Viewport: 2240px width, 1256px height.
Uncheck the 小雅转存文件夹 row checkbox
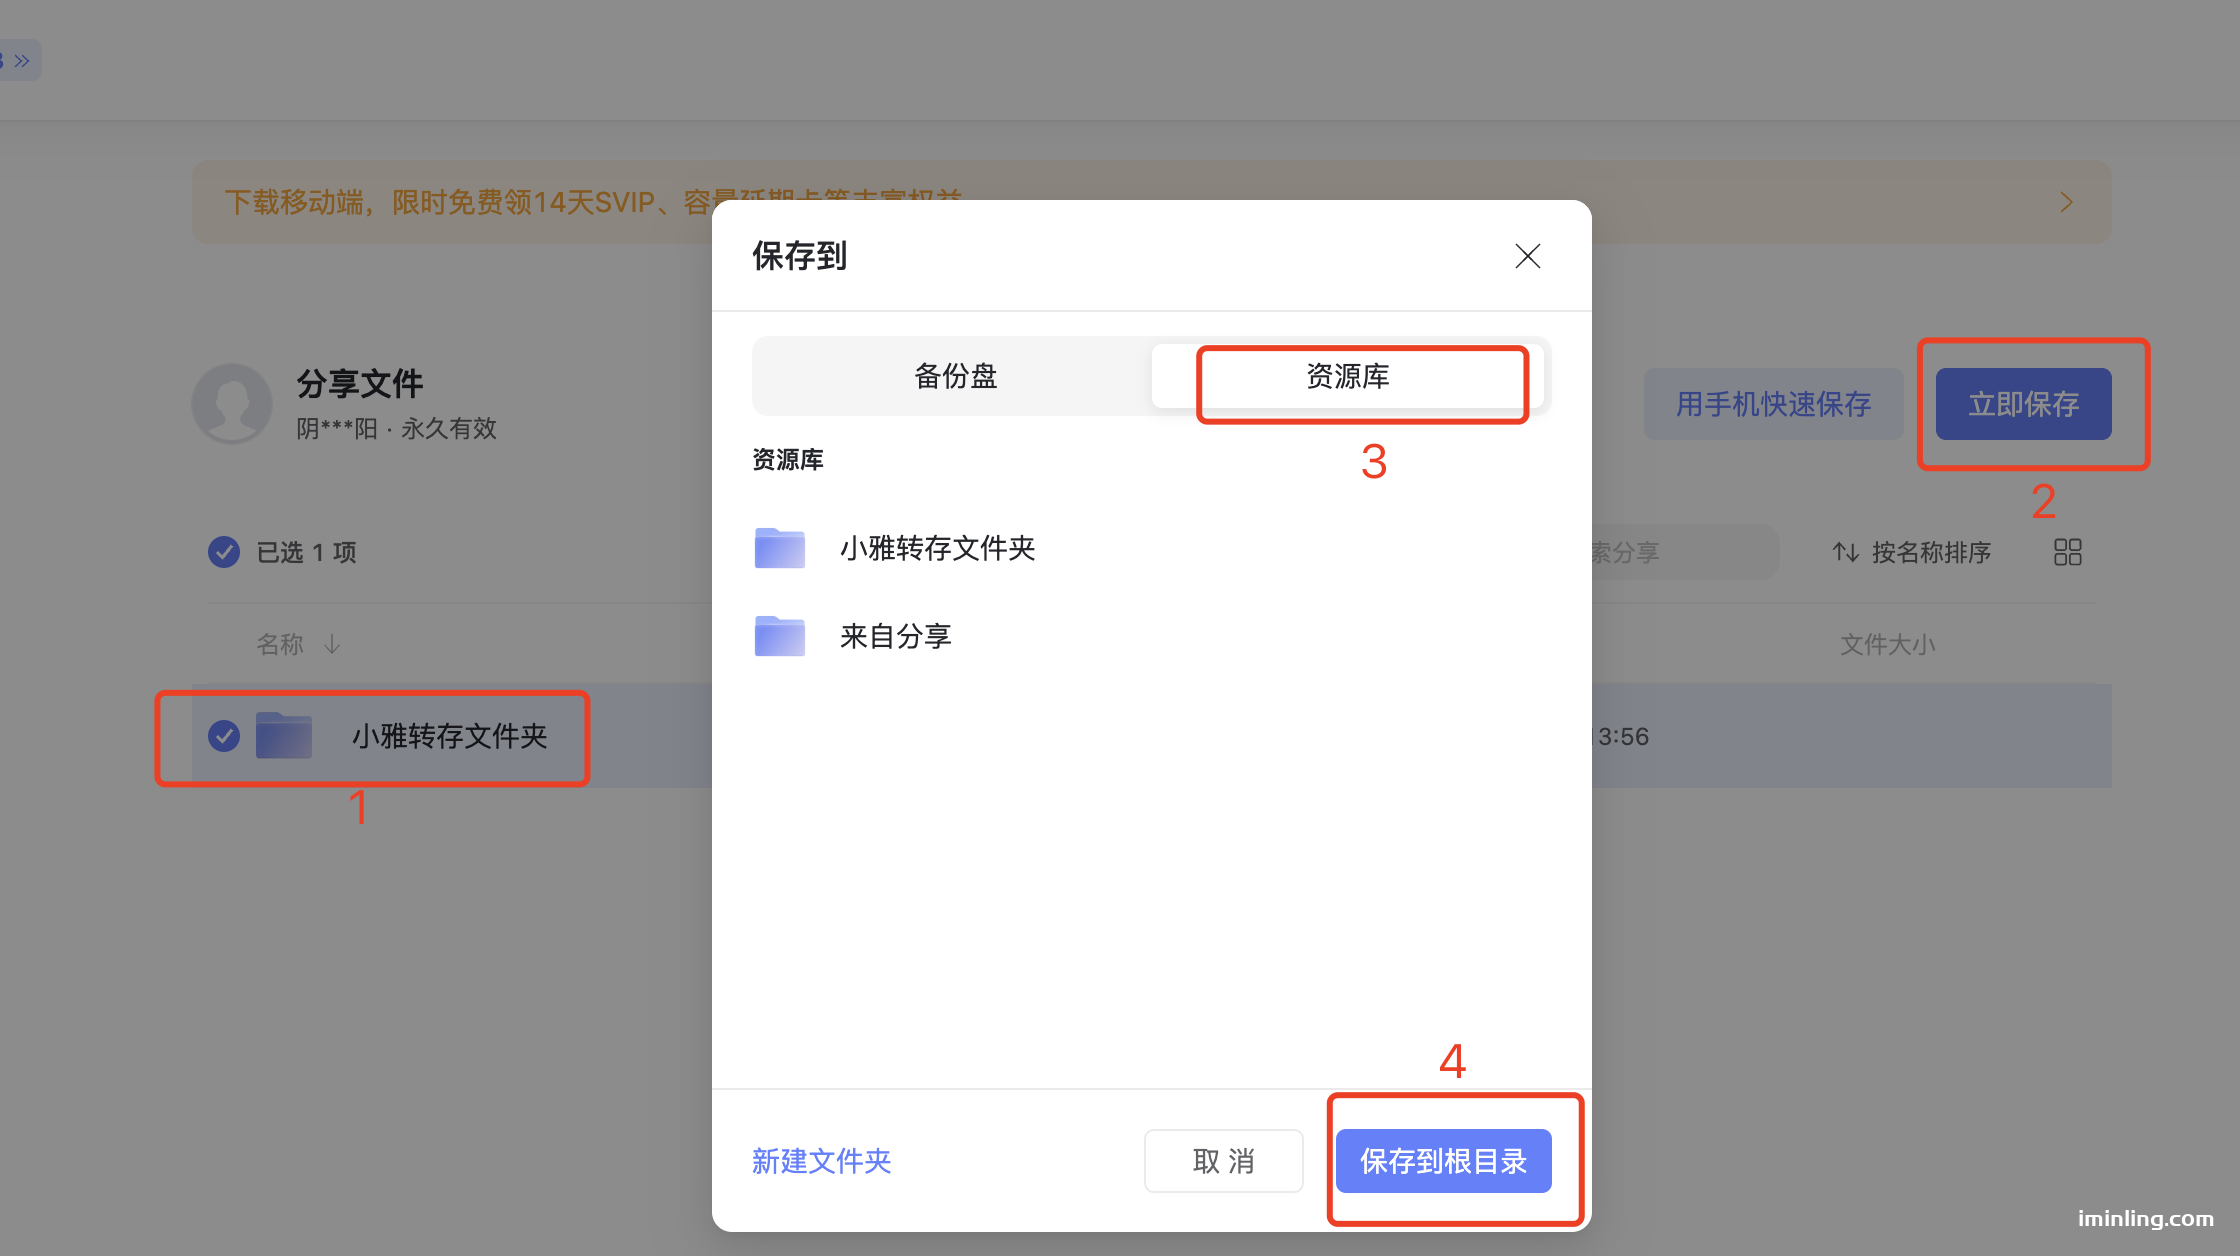[224, 736]
